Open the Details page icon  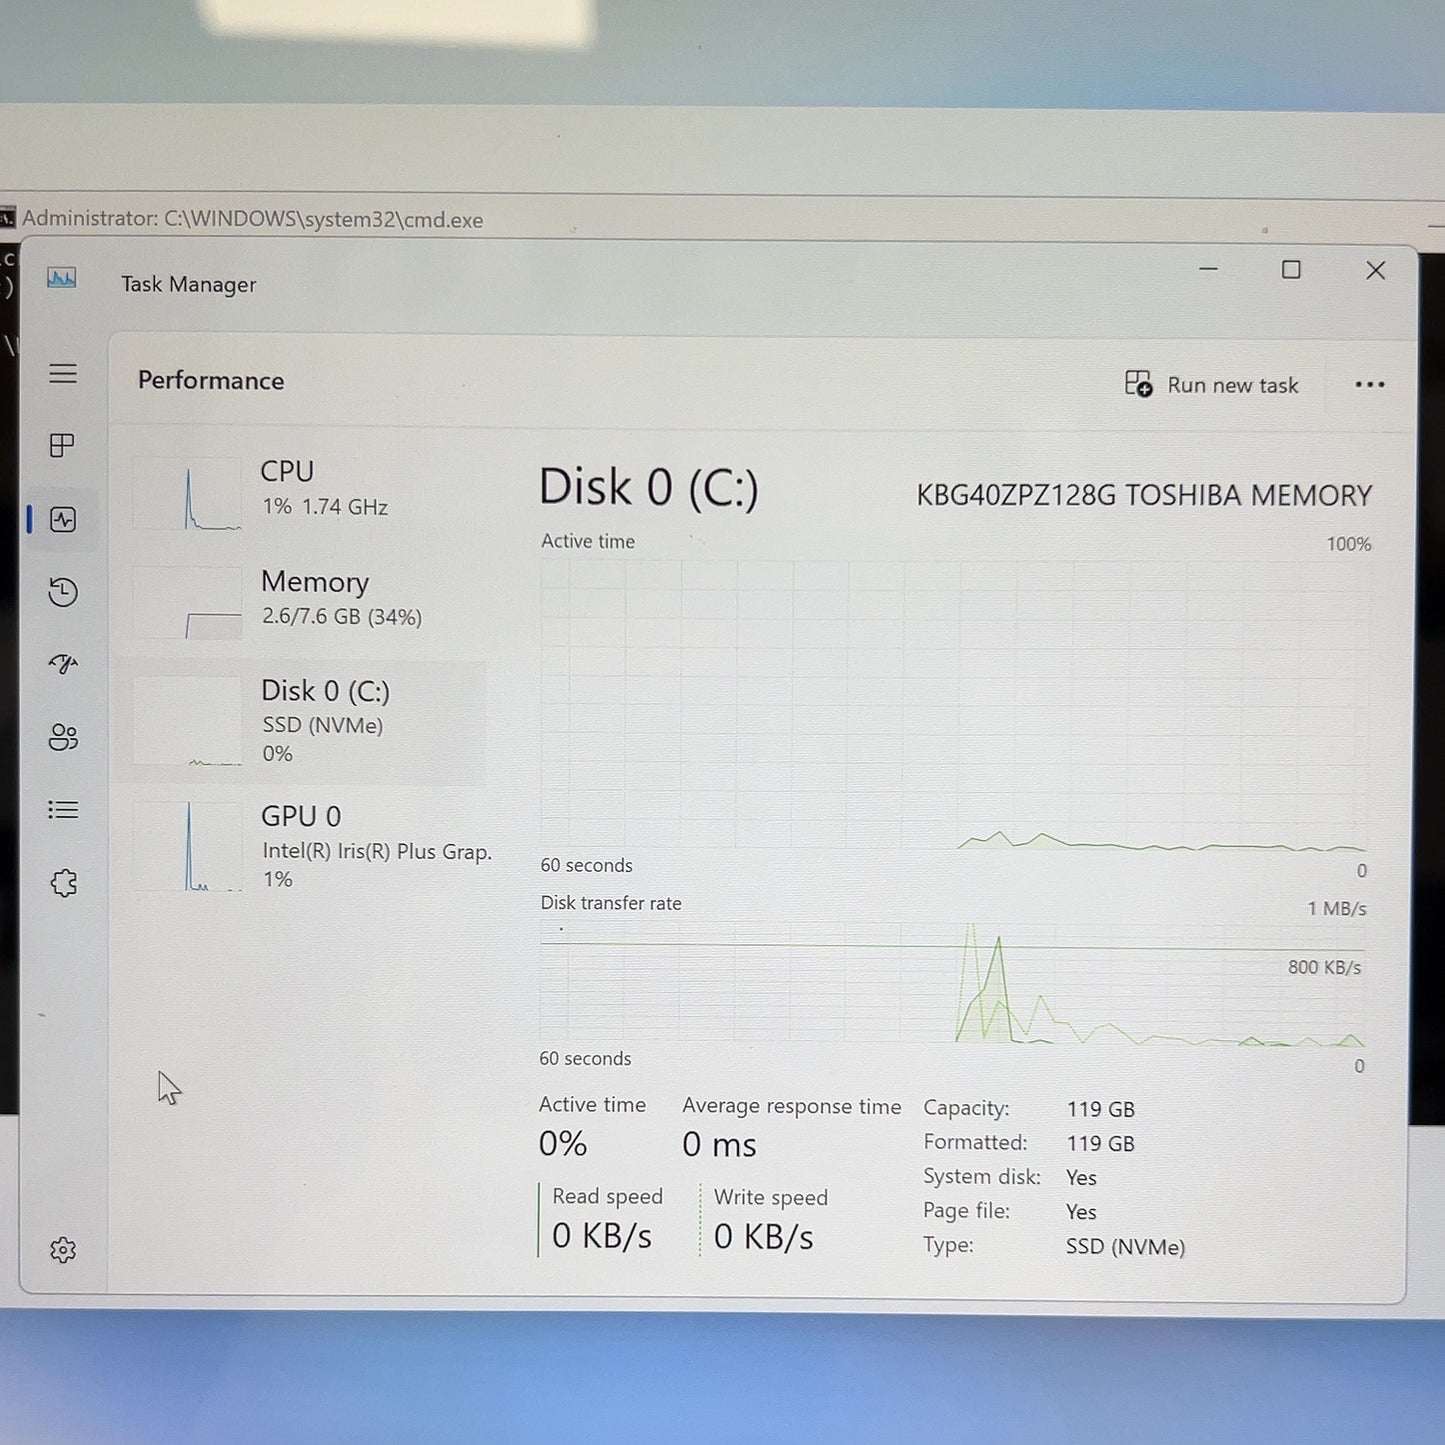pos(63,809)
